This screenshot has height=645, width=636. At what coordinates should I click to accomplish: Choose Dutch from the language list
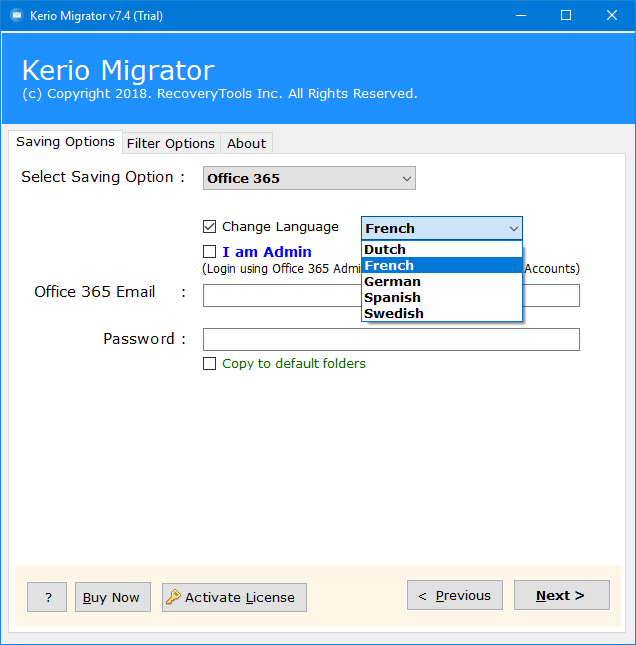(x=442, y=249)
